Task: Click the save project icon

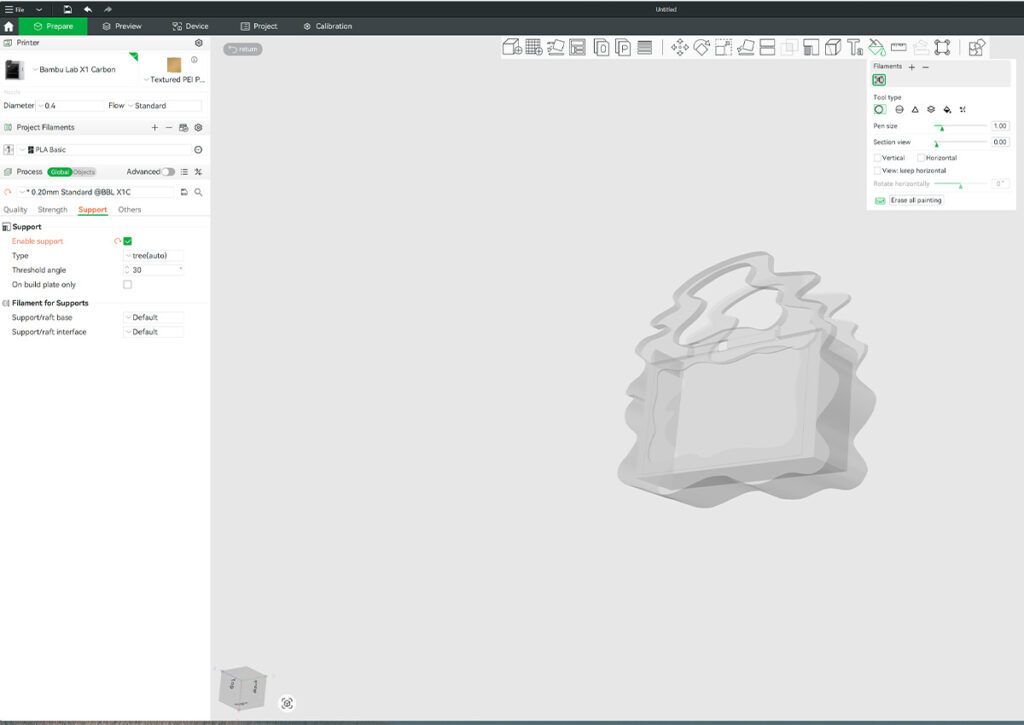Action: [67, 9]
